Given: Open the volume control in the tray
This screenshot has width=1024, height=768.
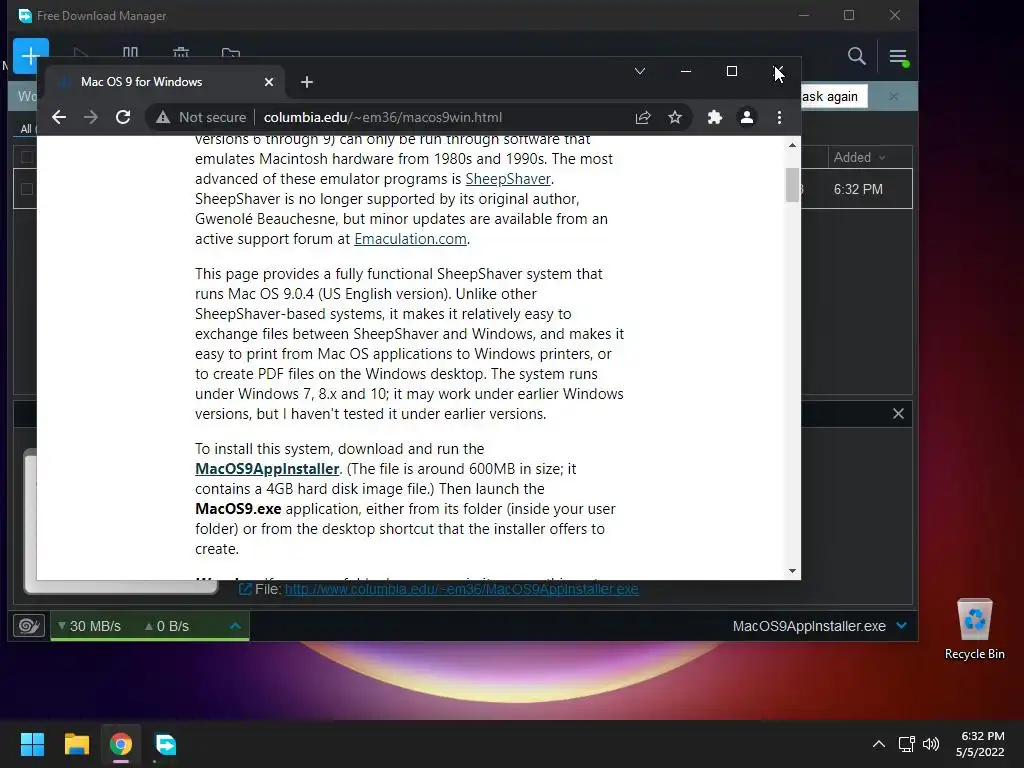Looking at the screenshot, I should click(x=931, y=744).
